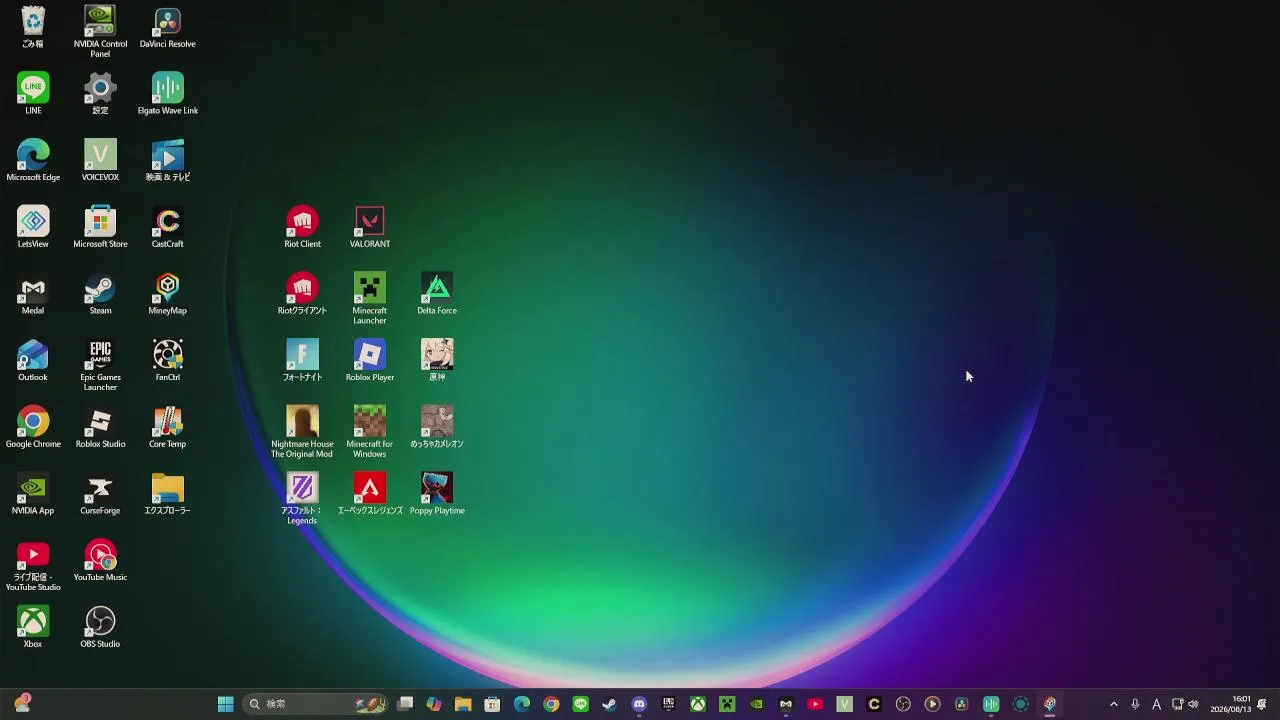The image size is (1280, 720).
Task: Open Steam from the taskbar
Action: tap(609, 704)
